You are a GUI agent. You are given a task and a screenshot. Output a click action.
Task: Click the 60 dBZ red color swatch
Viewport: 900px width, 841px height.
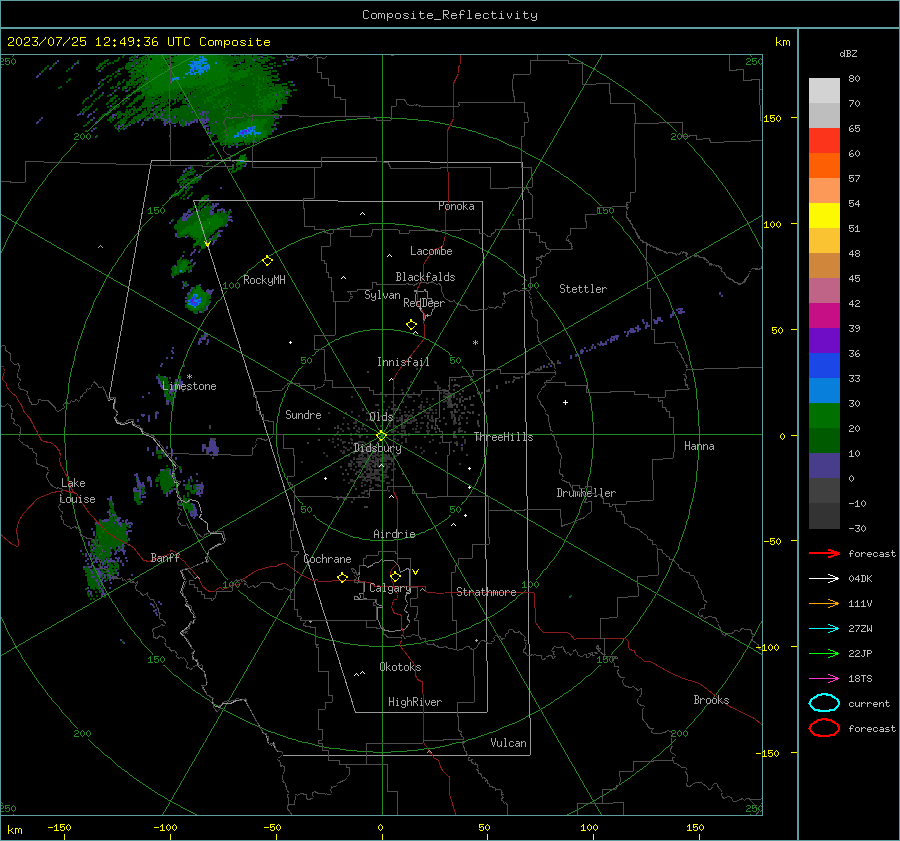tap(824, 141)
